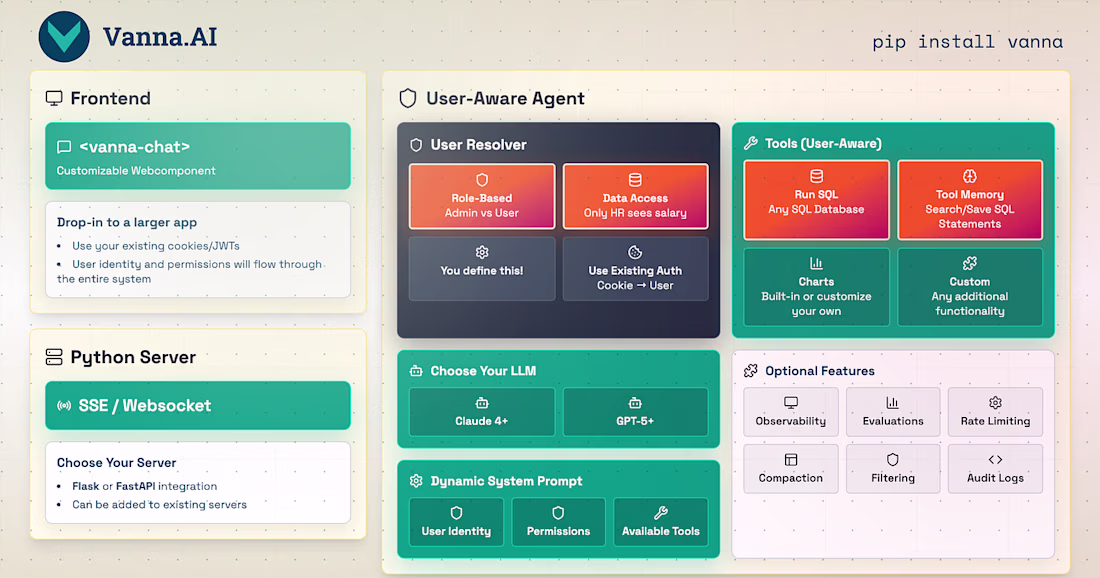Open the Drop-in to a larger app card
This screenshot has width=1100, height=578.
coord(198,250)
